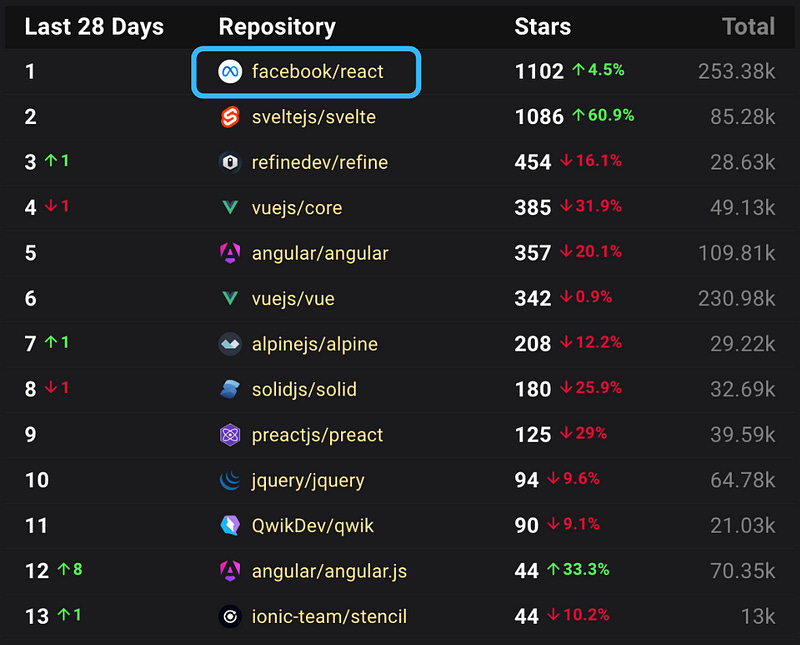Click the Angular logo beside angular/angular

(230, 253)
